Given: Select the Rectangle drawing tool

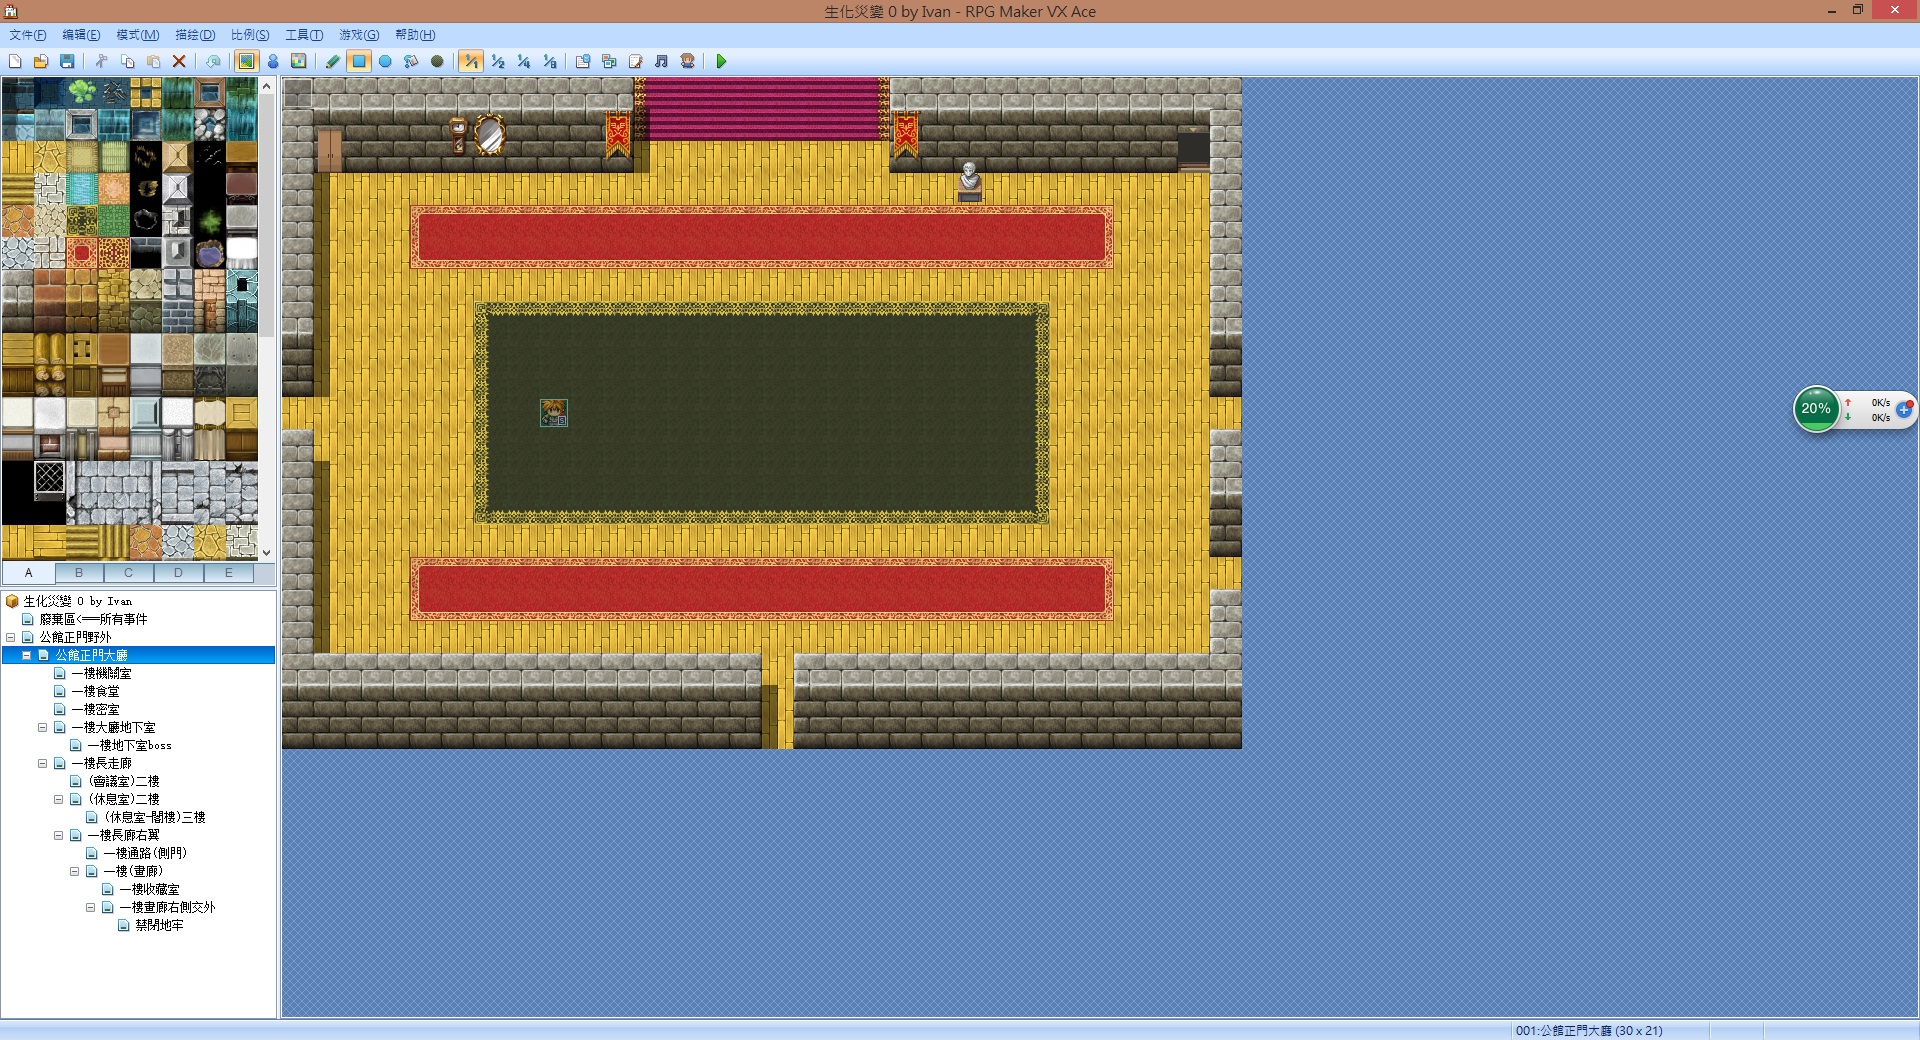Looking at the screenshot, I should [x=359, y=61].
